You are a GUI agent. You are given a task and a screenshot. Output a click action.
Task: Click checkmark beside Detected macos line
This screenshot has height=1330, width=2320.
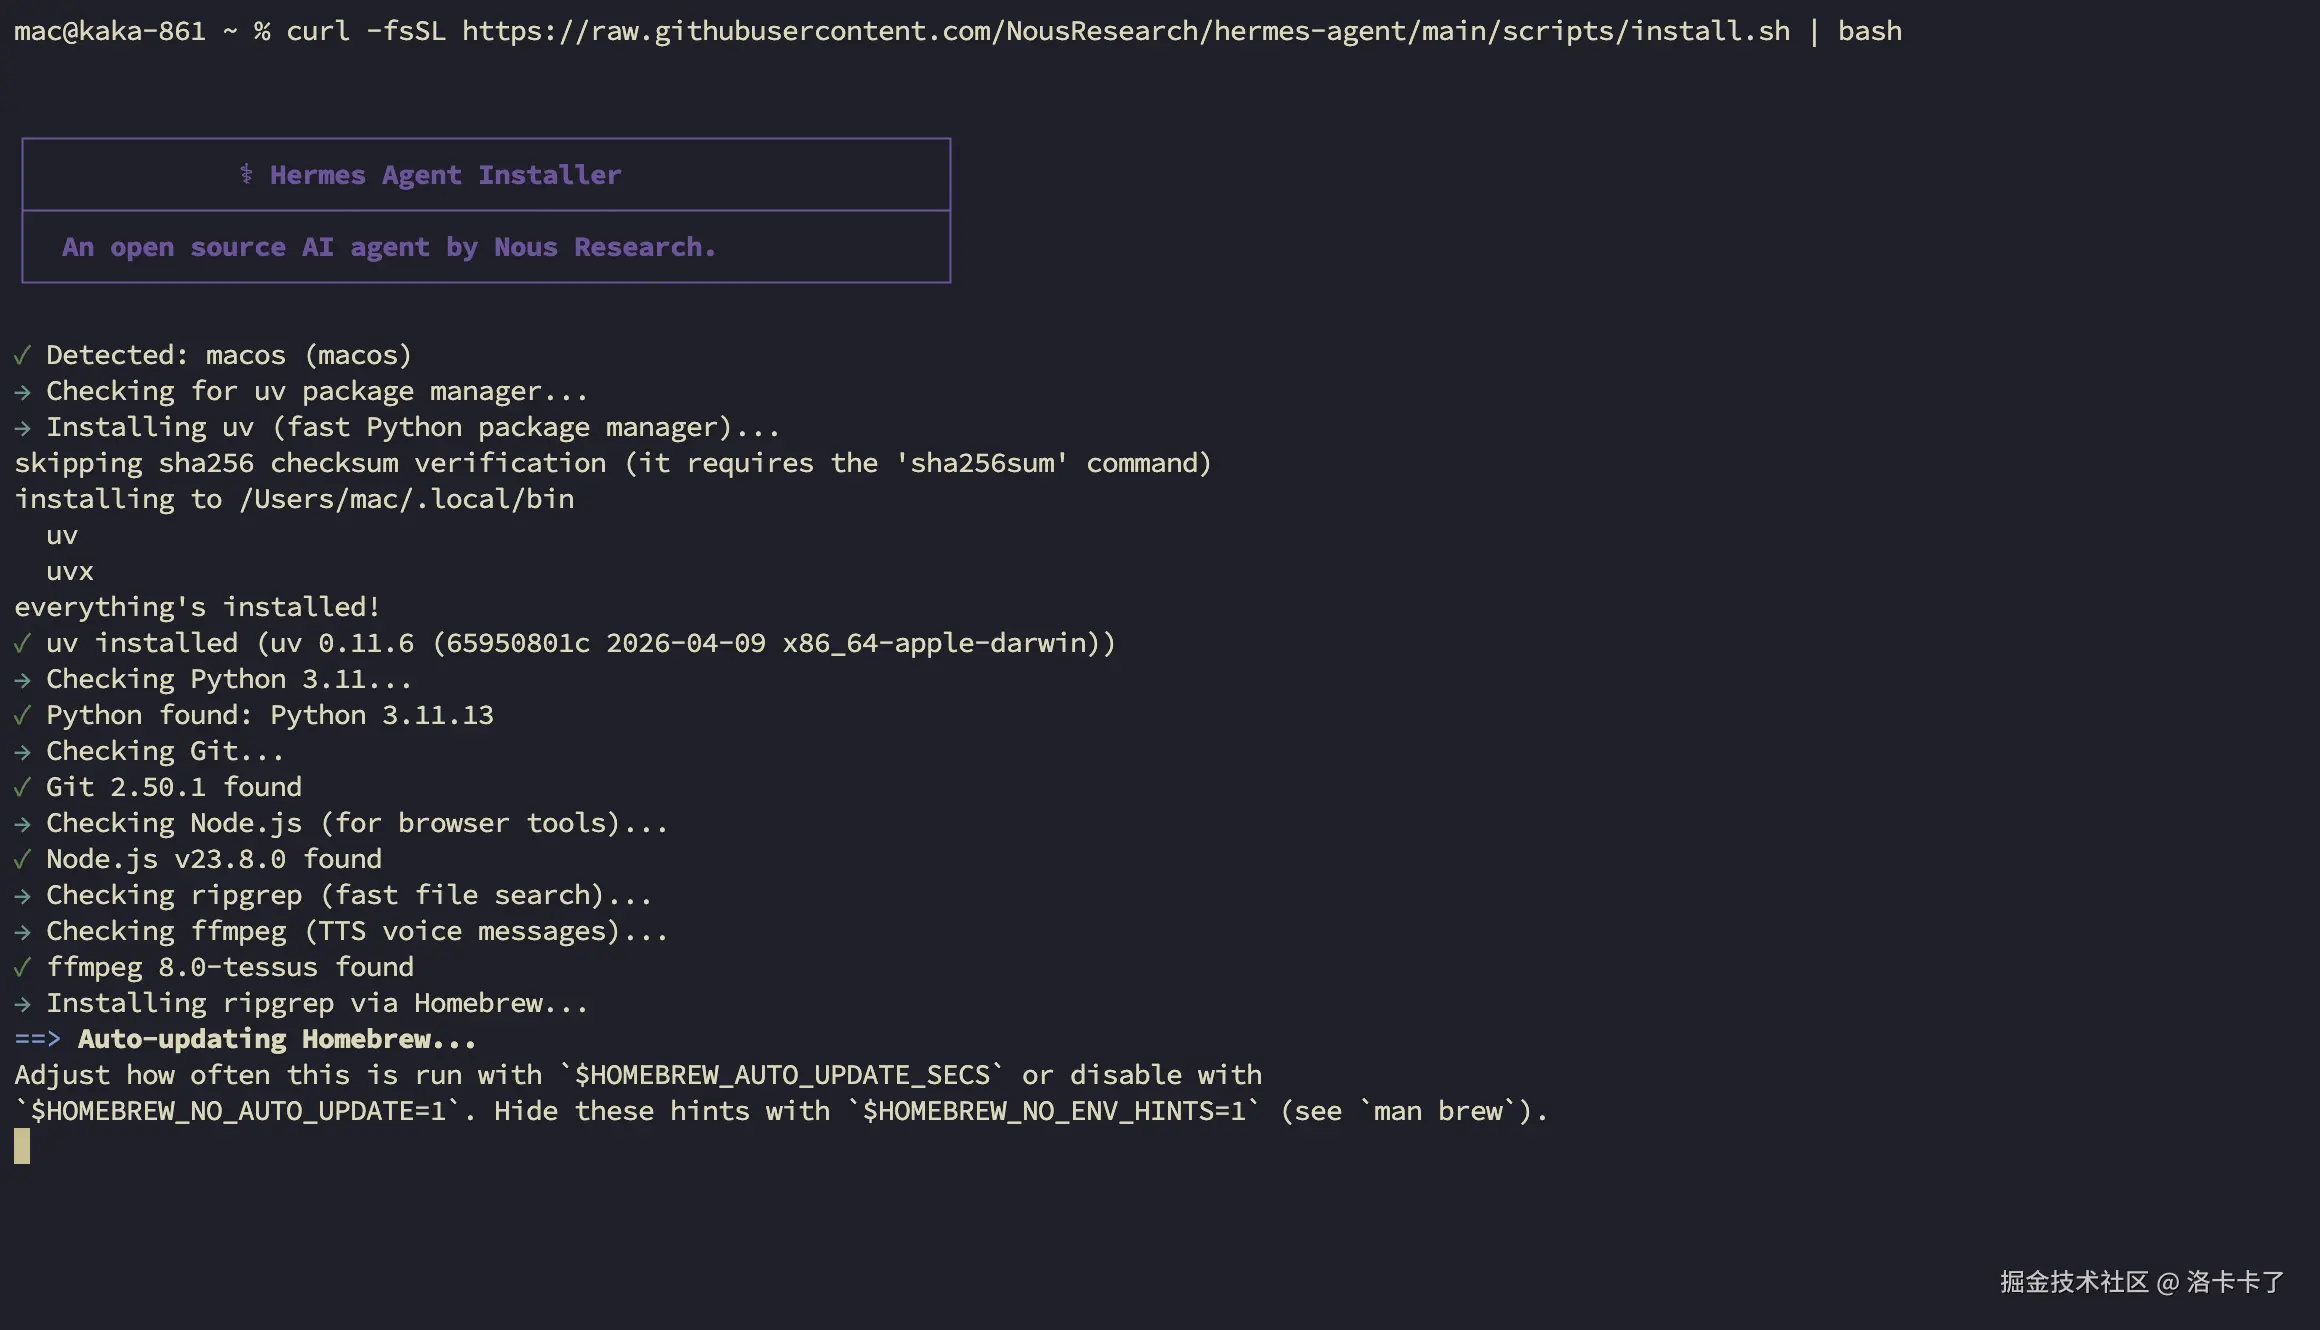pyautogui.click(x=22, y=355)
